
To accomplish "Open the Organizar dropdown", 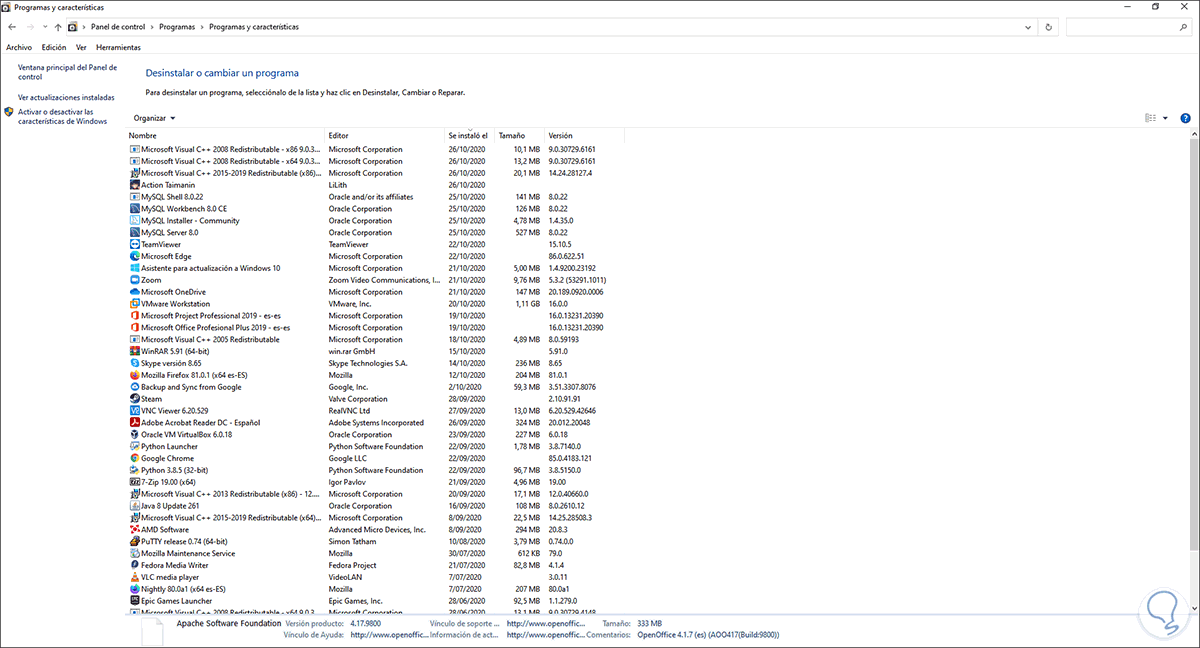I will (154, 118).
